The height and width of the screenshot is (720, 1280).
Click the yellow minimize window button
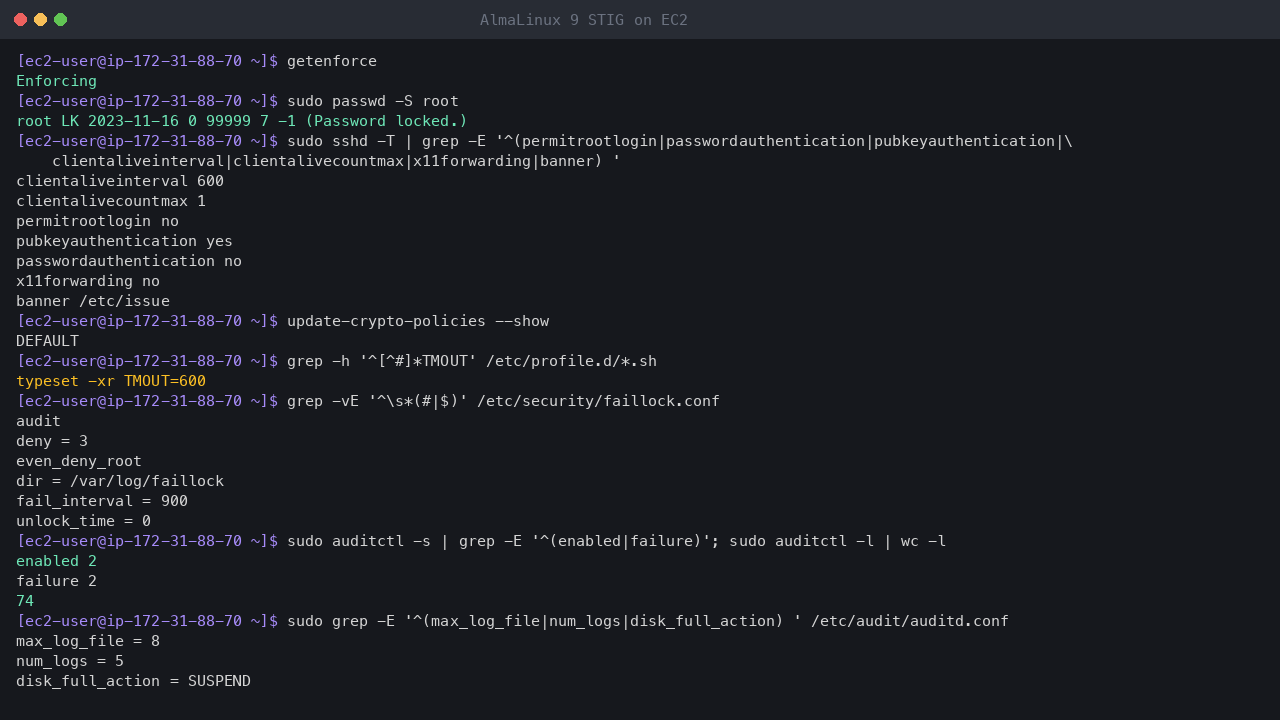pos(40,19)
